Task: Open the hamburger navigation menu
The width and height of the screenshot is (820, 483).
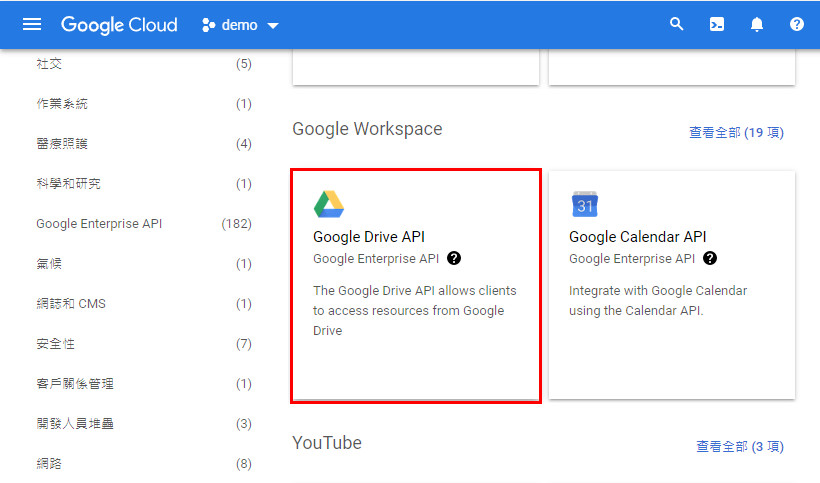Action: point(32,25)
